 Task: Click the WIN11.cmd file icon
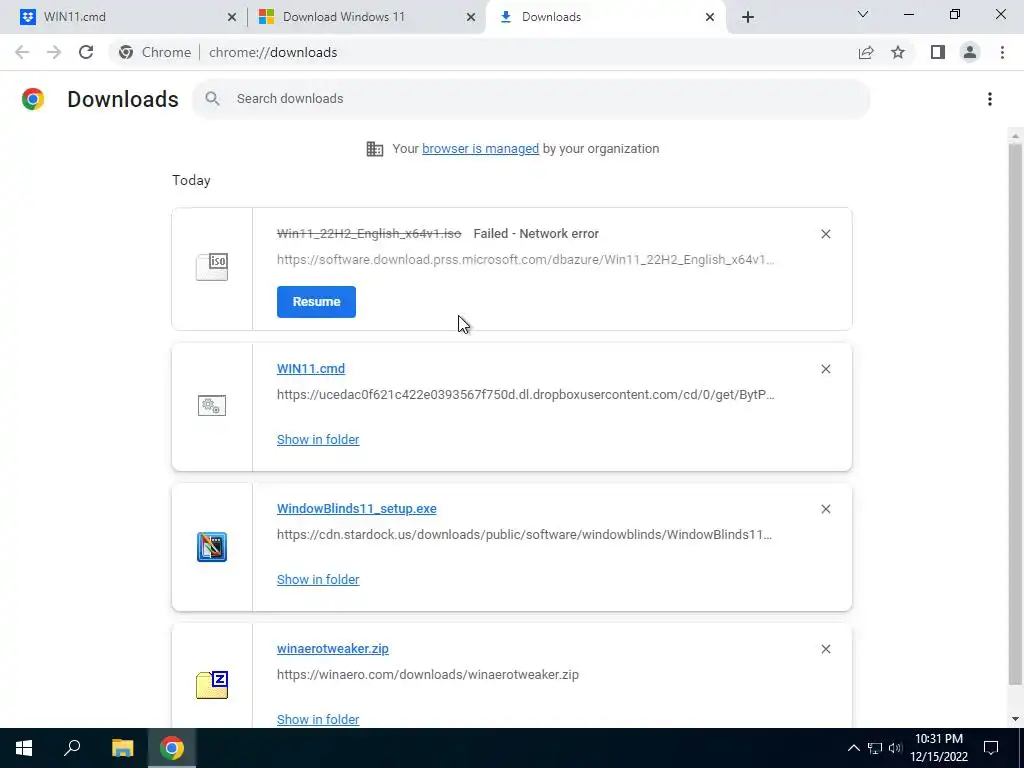[x=212, y=406]
